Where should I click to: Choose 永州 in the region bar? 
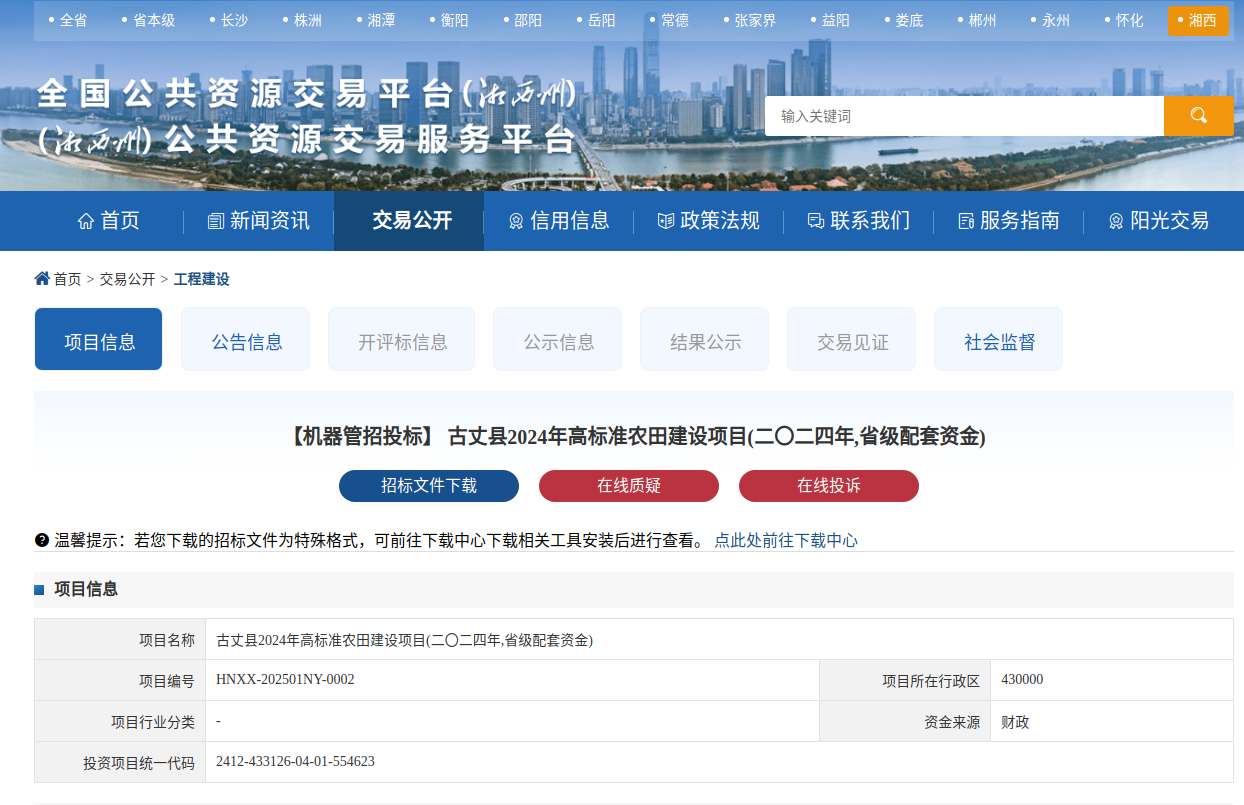[x=1056, y=20]
